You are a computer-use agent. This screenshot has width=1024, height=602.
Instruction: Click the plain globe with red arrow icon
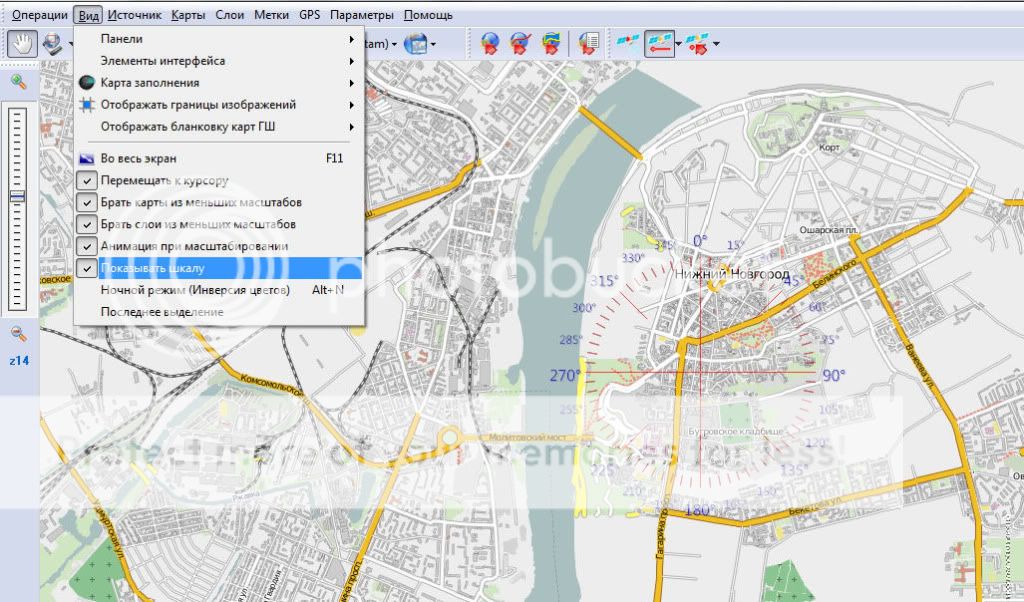(490, 44)
